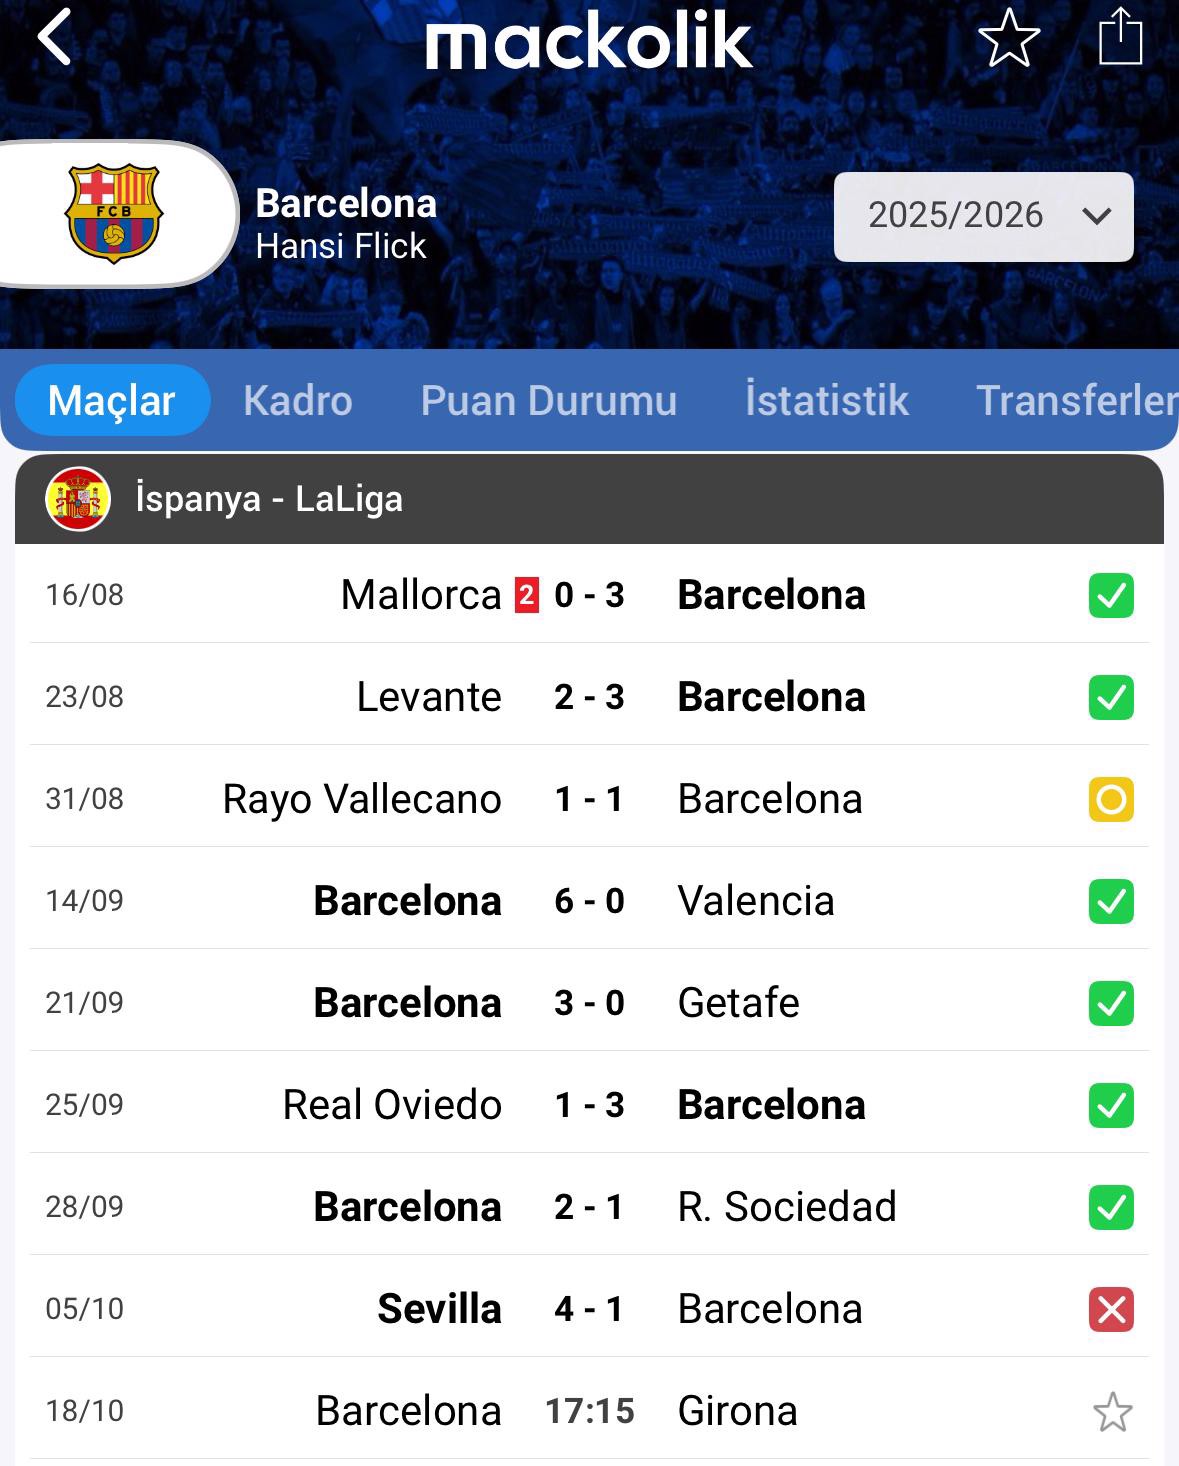Tap green win icon for Mallorca match
The width and height of the screenshot is (1179, 1466).
tap(1111, 596)
